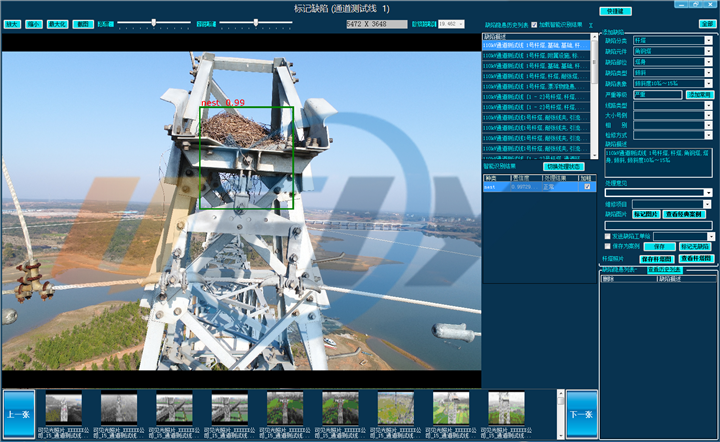Click the 截图 screenshot button
Viewport: 720px width, 442px height.
(x=83, y=24)
